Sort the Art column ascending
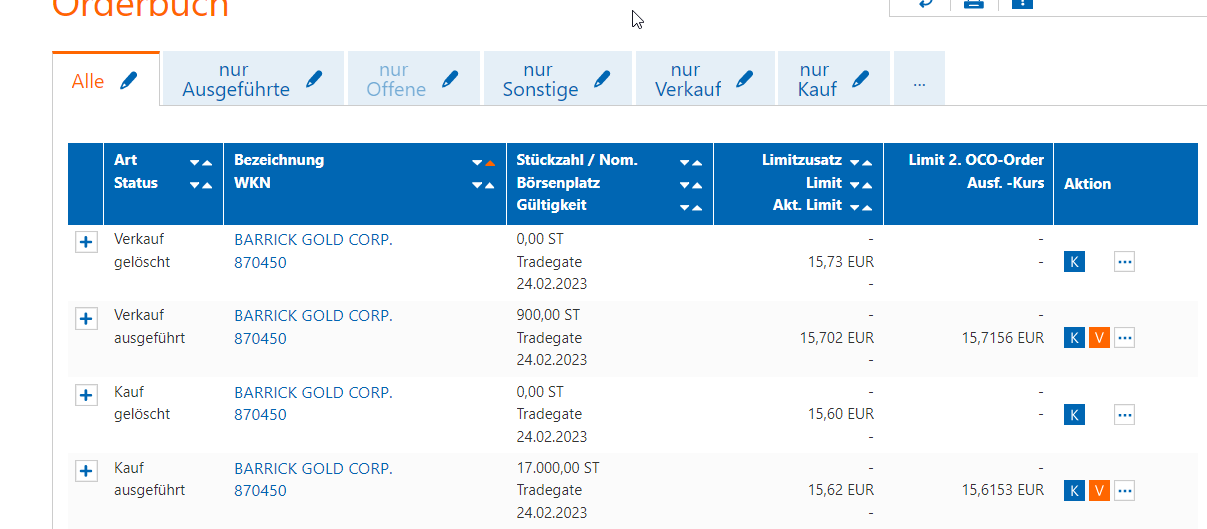This screenshot has height=529, width=1207. tap(206, 162)
